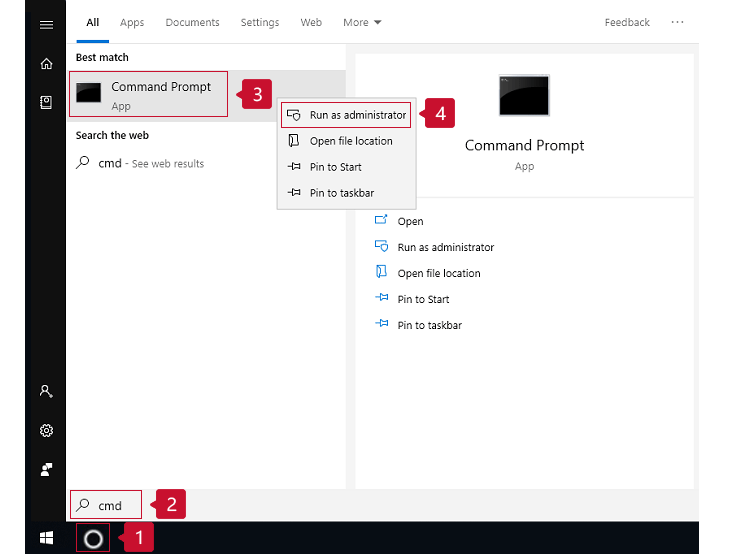Image resolution: width=750 pixels, height=554 pixels.
Task: Click the account user icon in sidebar
Action: pyautogui.click(x=46, y=392)
